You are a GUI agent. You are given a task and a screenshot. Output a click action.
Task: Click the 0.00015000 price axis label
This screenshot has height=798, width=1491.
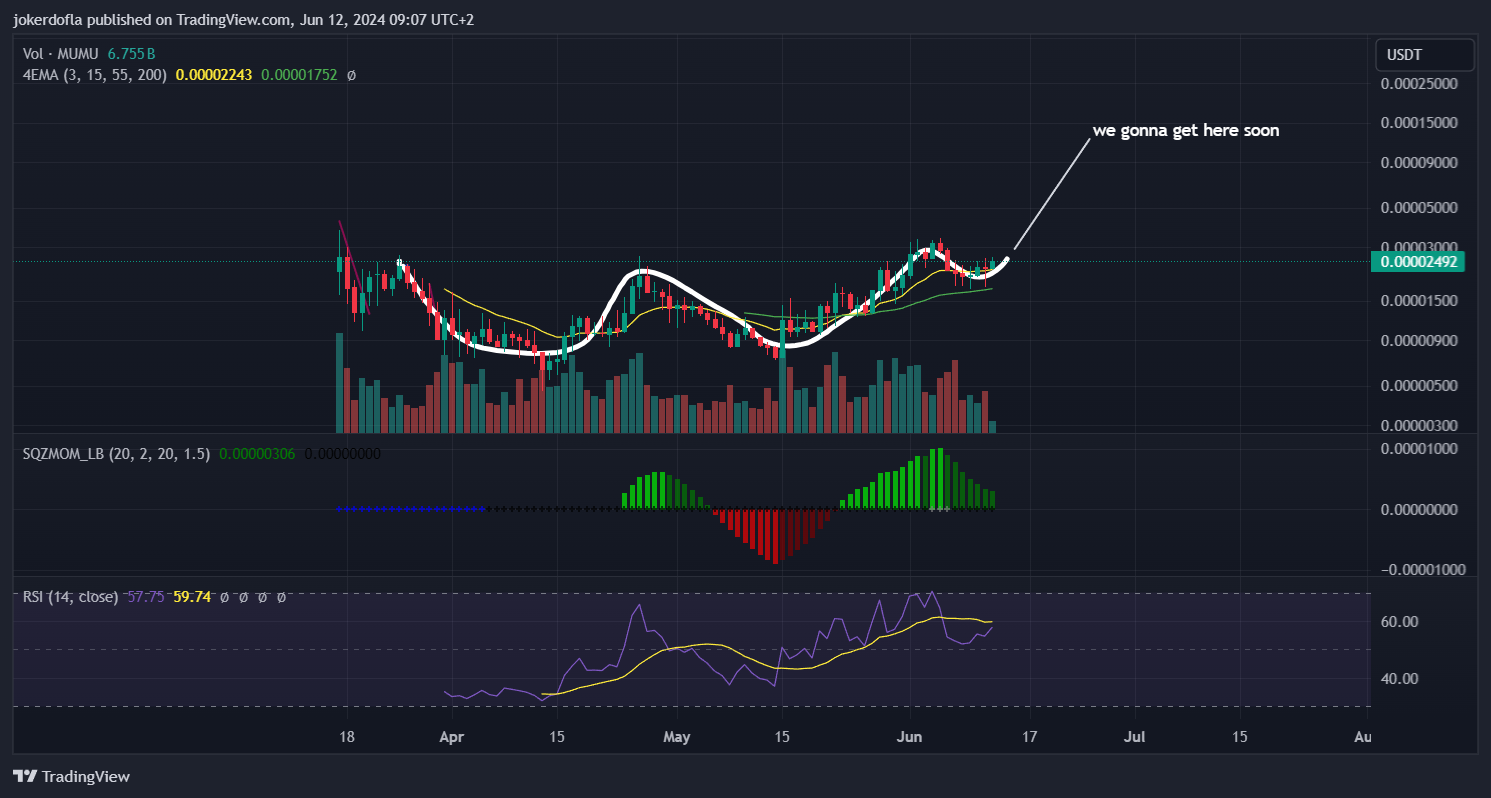(x=1419, y=123)
